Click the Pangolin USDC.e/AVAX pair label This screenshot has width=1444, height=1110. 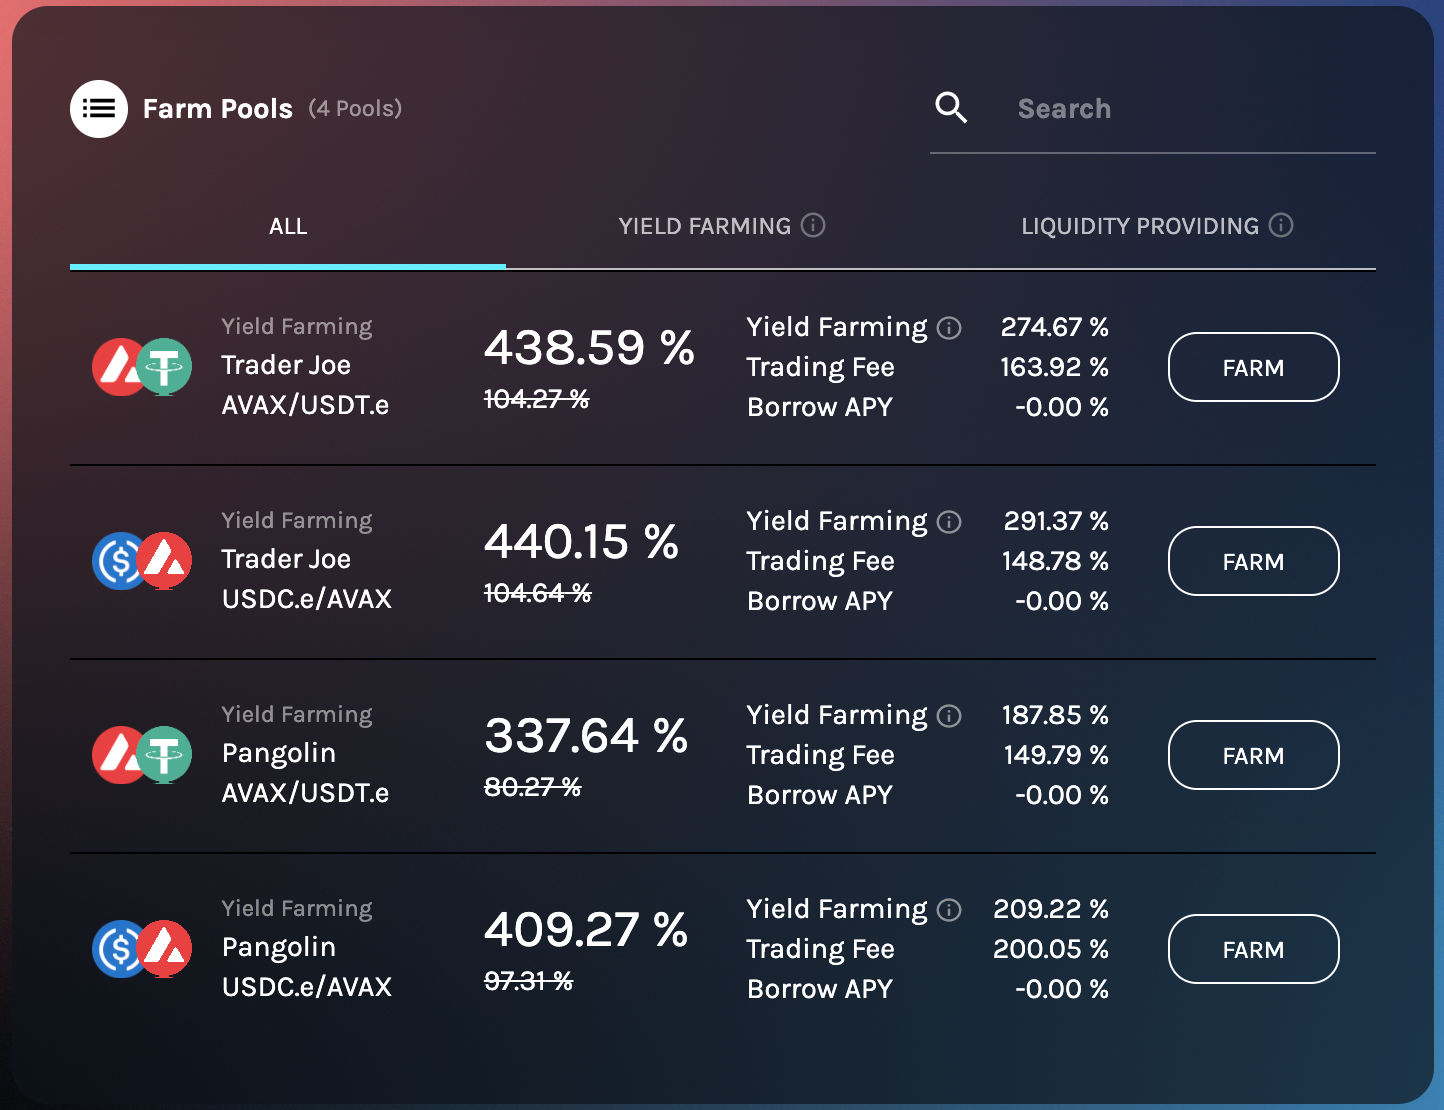click(307, 987)
